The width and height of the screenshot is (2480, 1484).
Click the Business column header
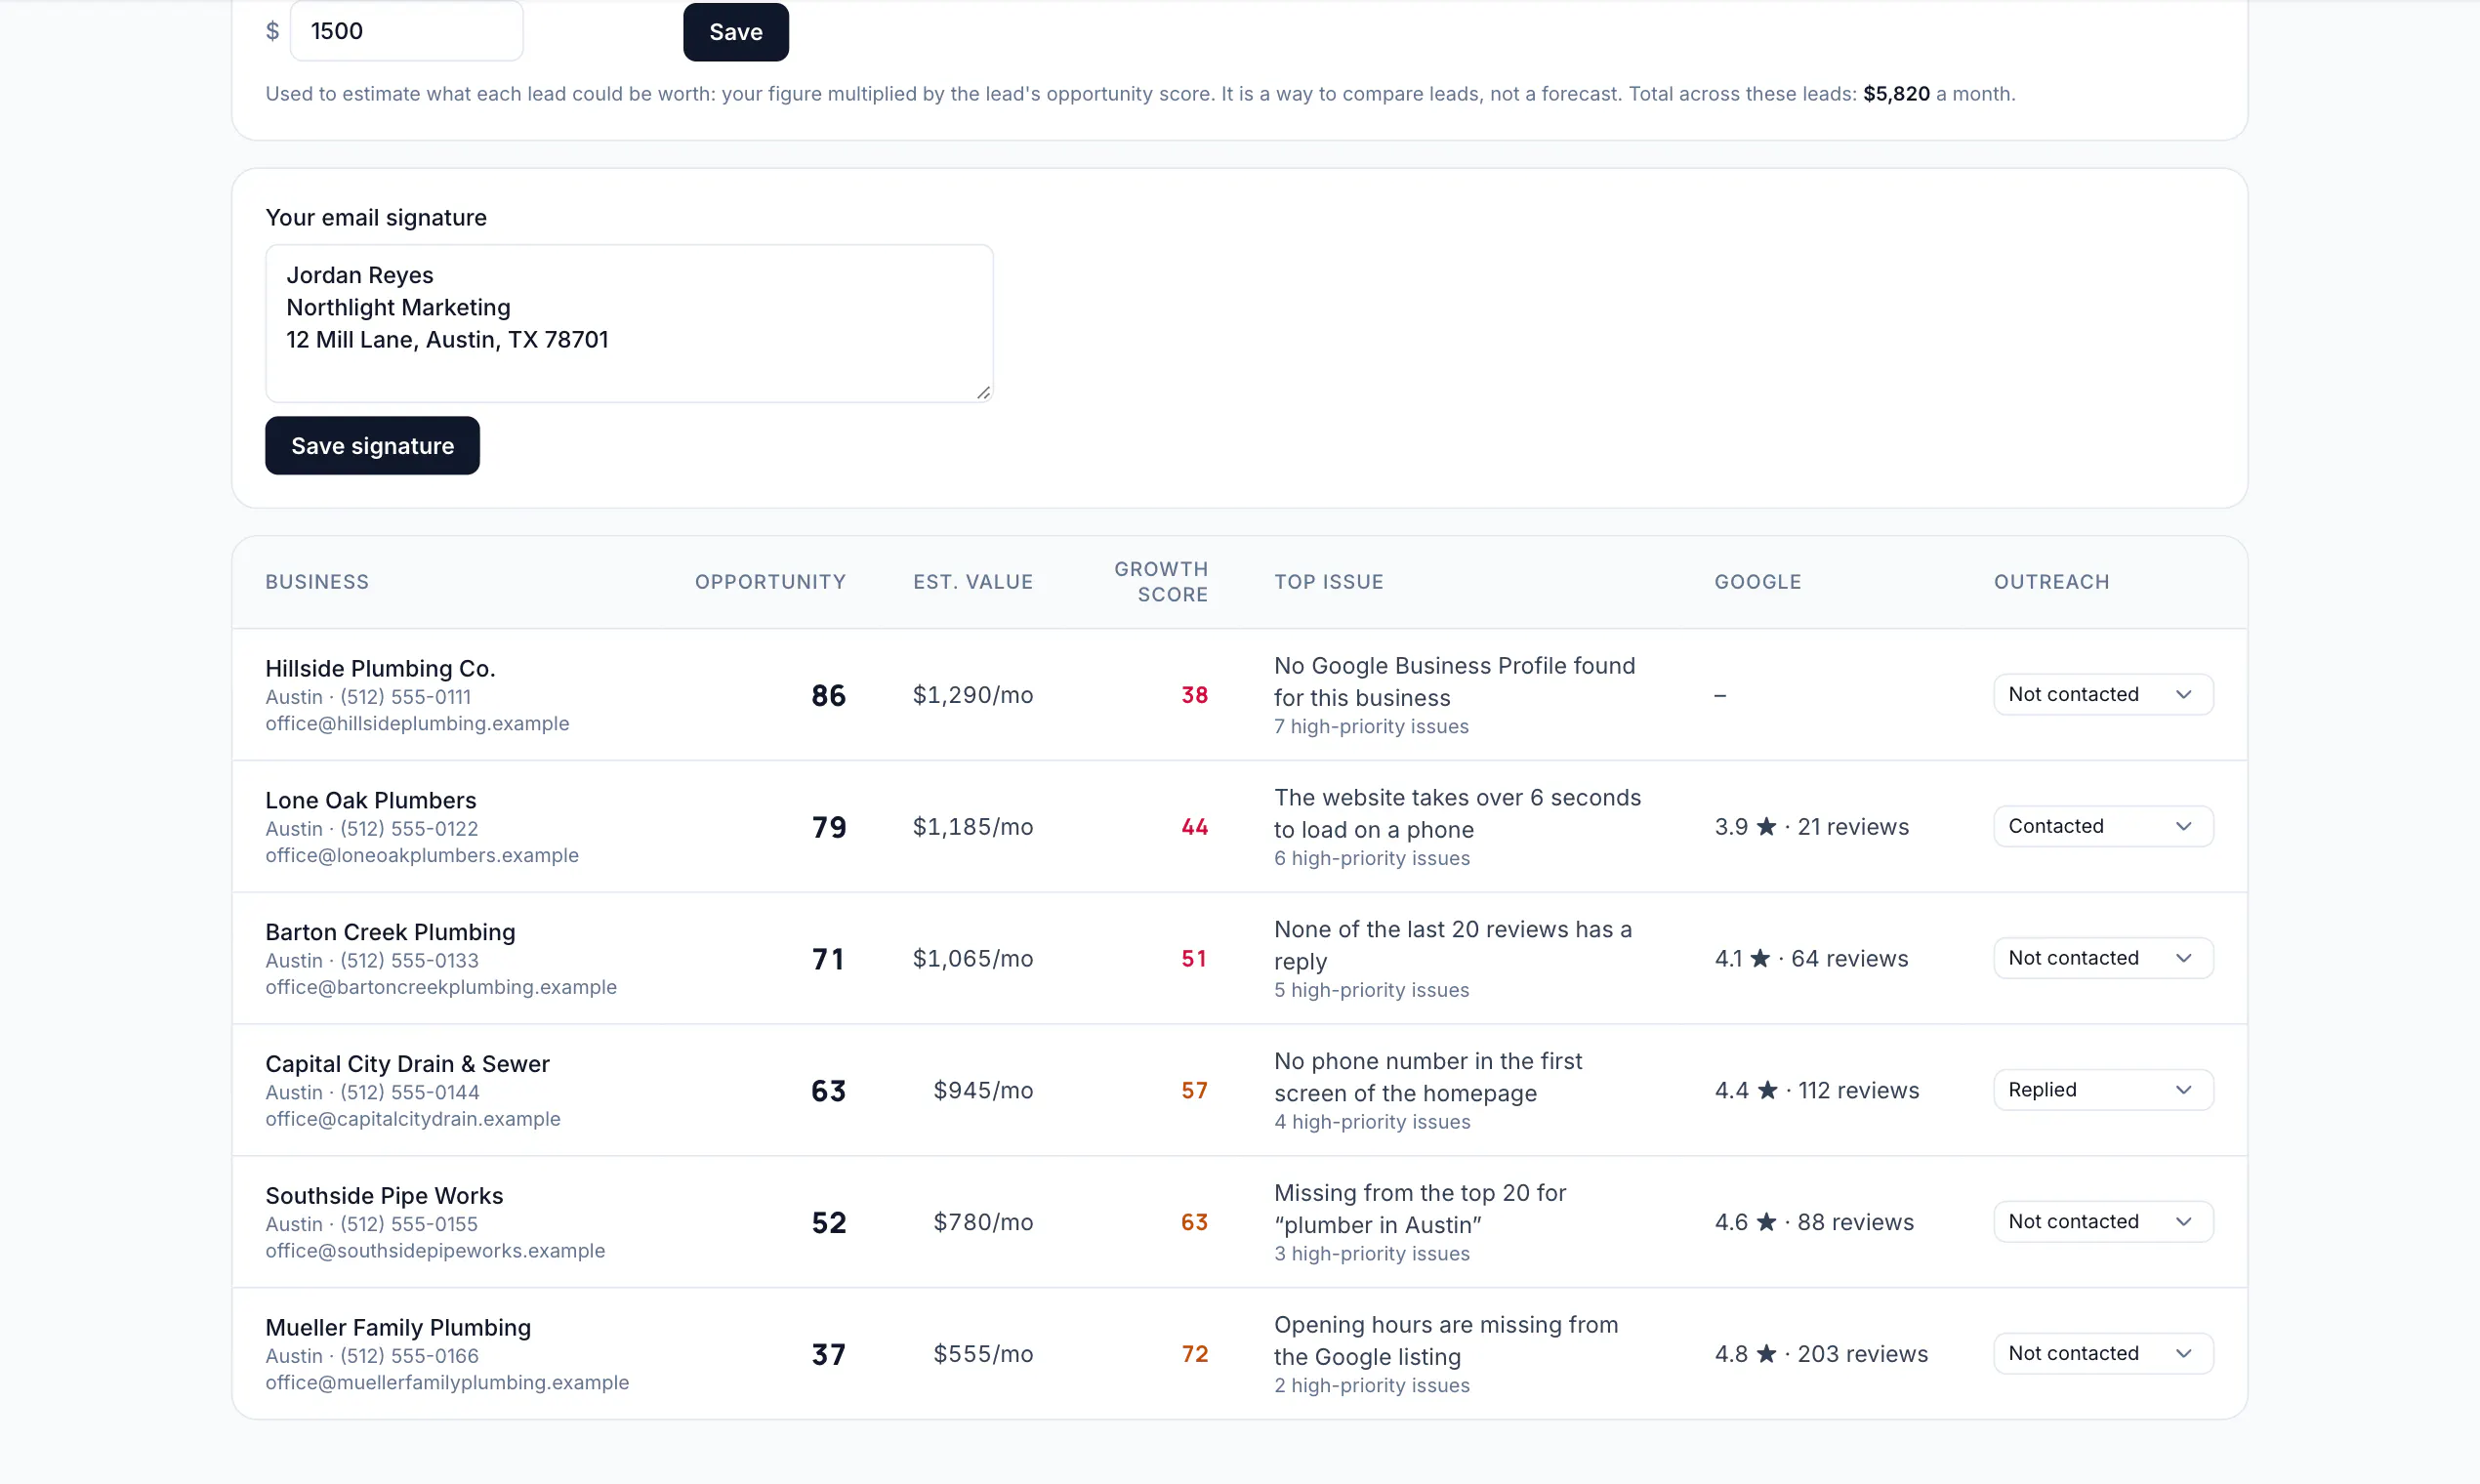click(x=317, y=582)
